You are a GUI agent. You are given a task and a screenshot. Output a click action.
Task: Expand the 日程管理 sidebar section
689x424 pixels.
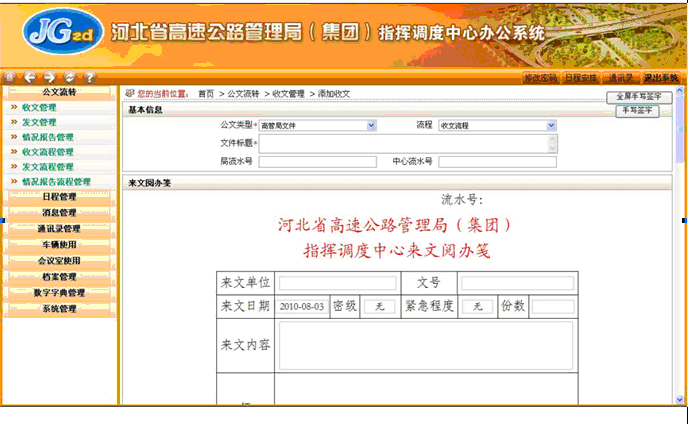click(59, 197)
